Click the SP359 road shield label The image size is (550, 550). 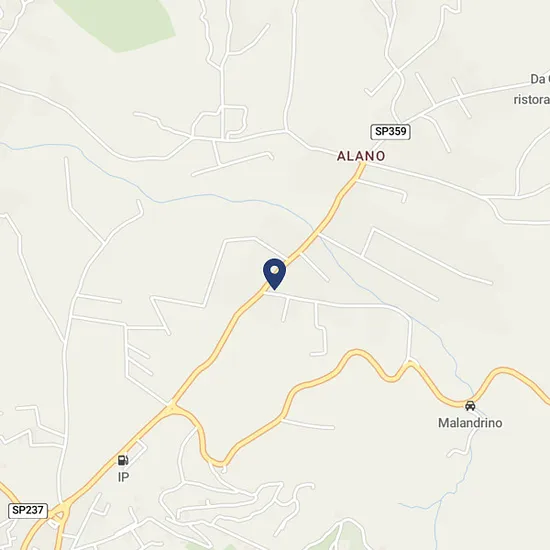coord(390,132)
